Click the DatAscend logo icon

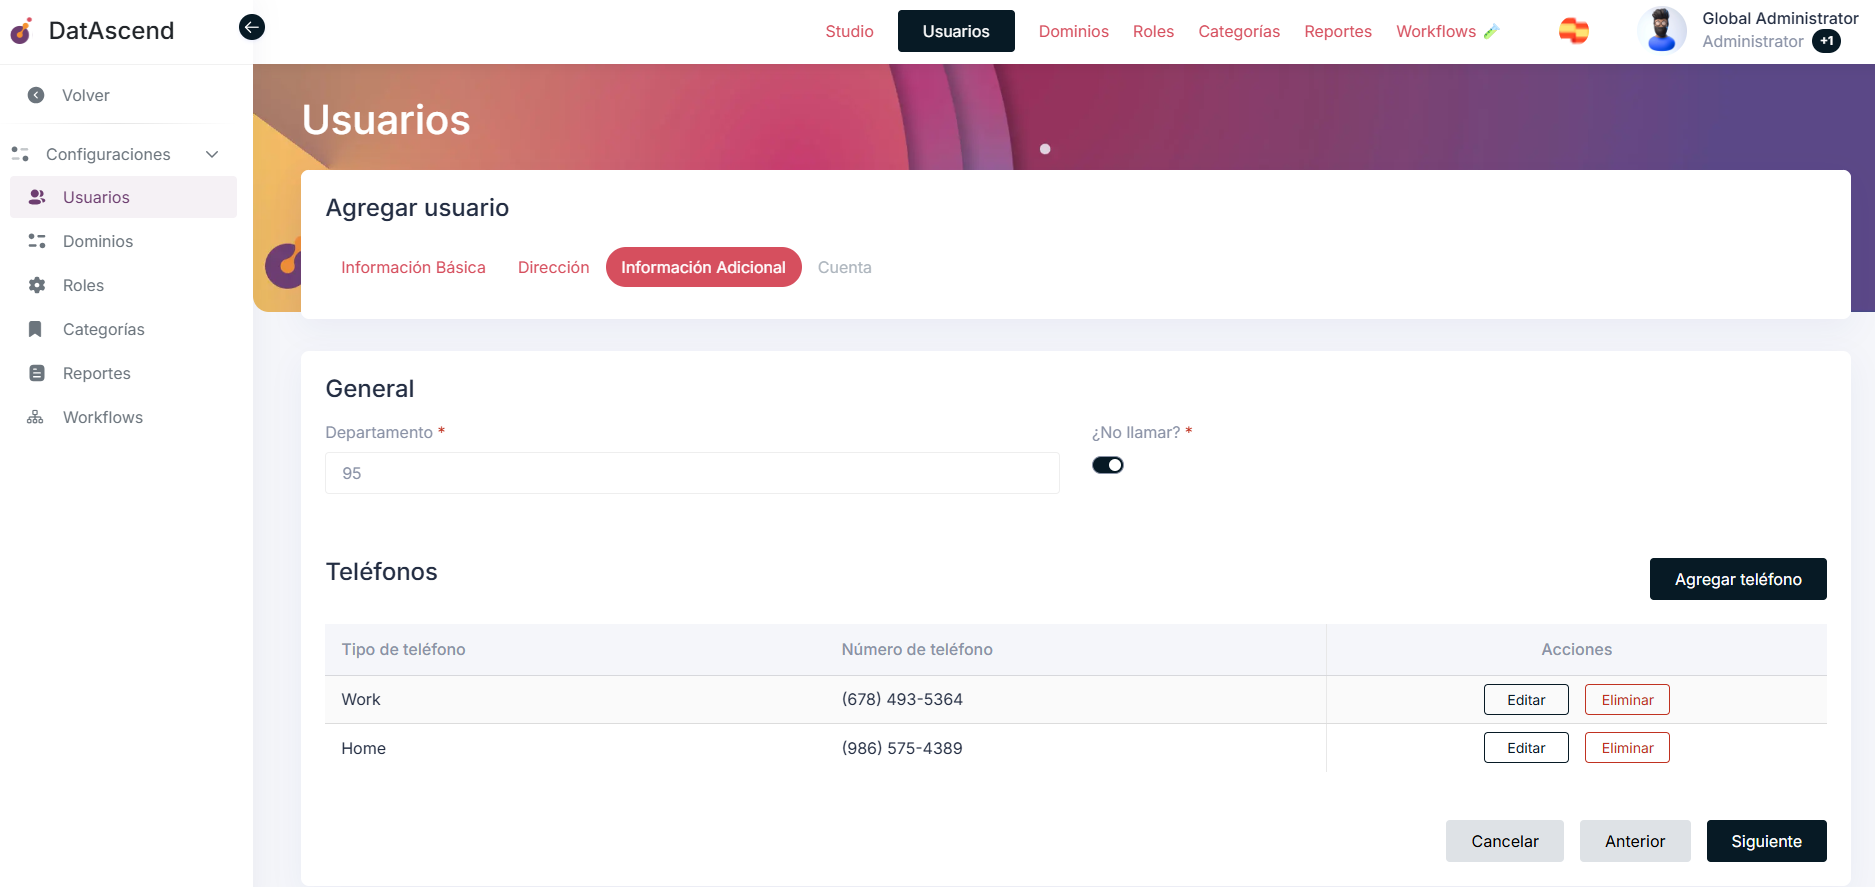[x=22, y=31]
